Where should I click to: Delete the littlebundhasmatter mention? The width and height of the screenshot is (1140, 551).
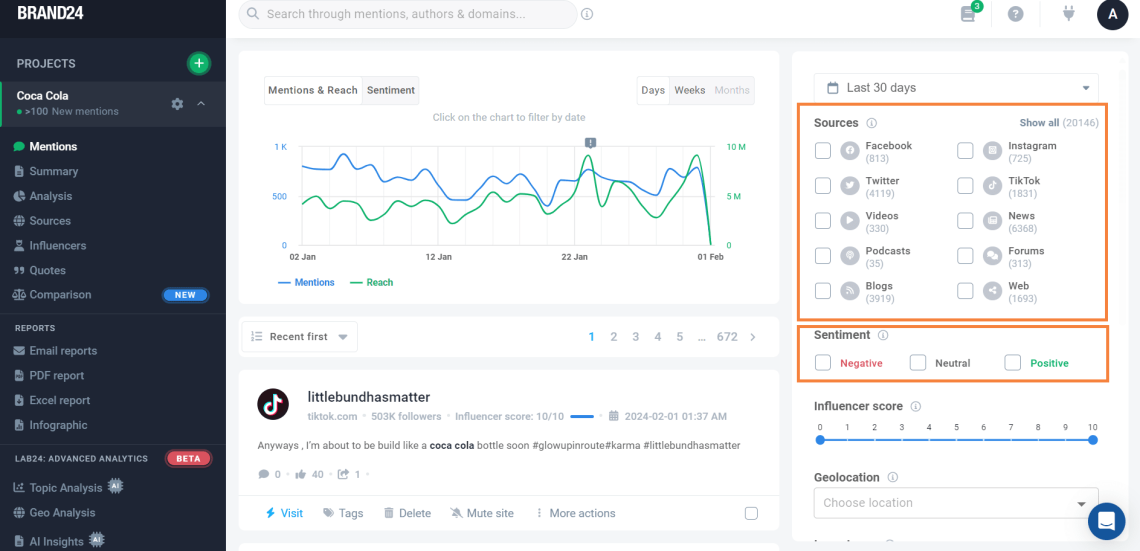tap(407, 513)
